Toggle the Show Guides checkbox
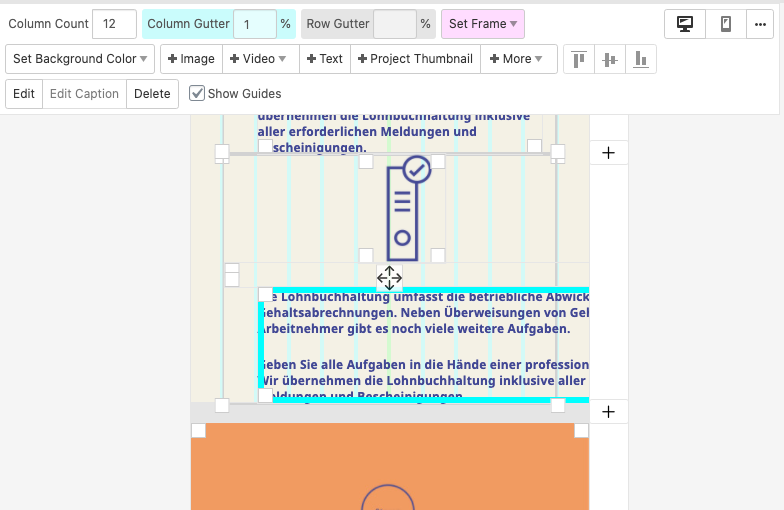Screen dimensions: 784x510 197,94
